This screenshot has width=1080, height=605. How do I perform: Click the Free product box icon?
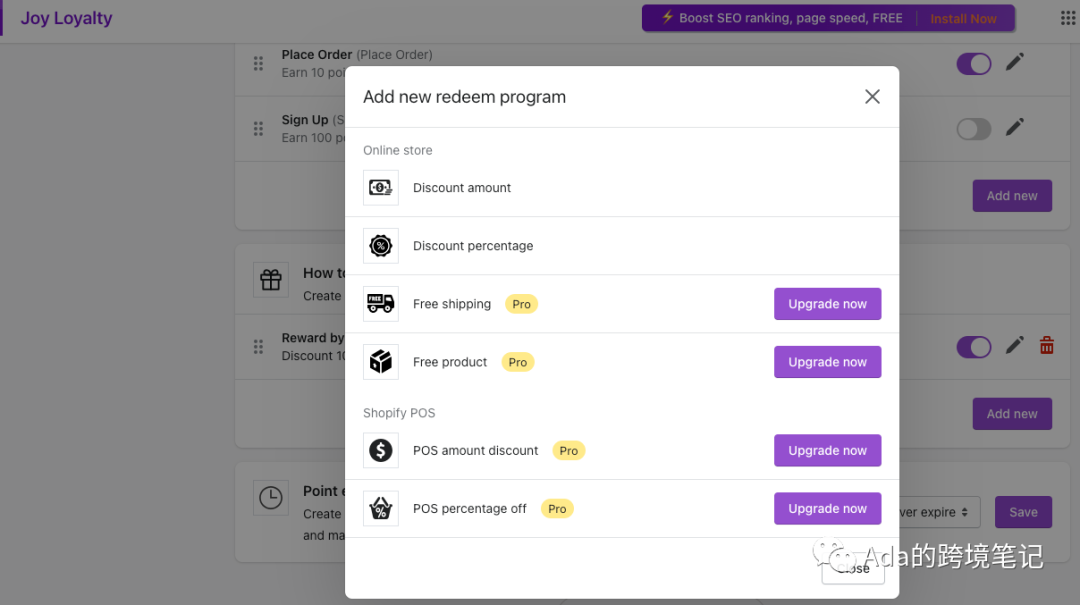pos(381,362)
